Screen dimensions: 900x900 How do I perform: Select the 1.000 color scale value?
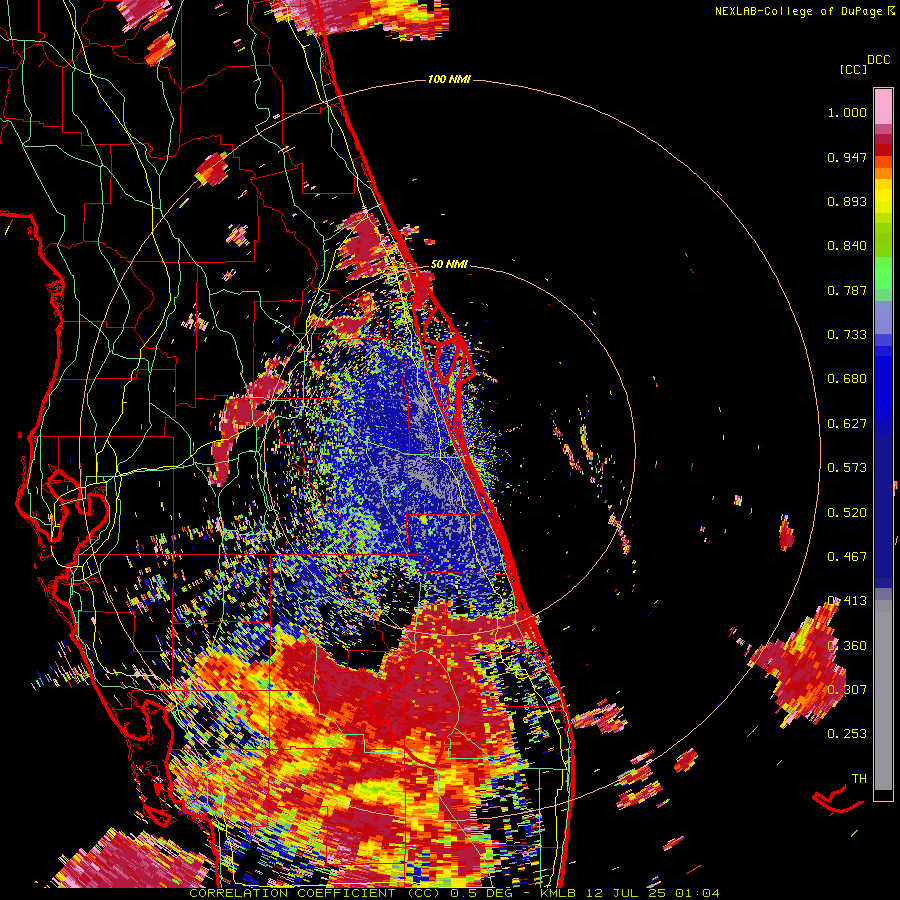pos(847,112)
